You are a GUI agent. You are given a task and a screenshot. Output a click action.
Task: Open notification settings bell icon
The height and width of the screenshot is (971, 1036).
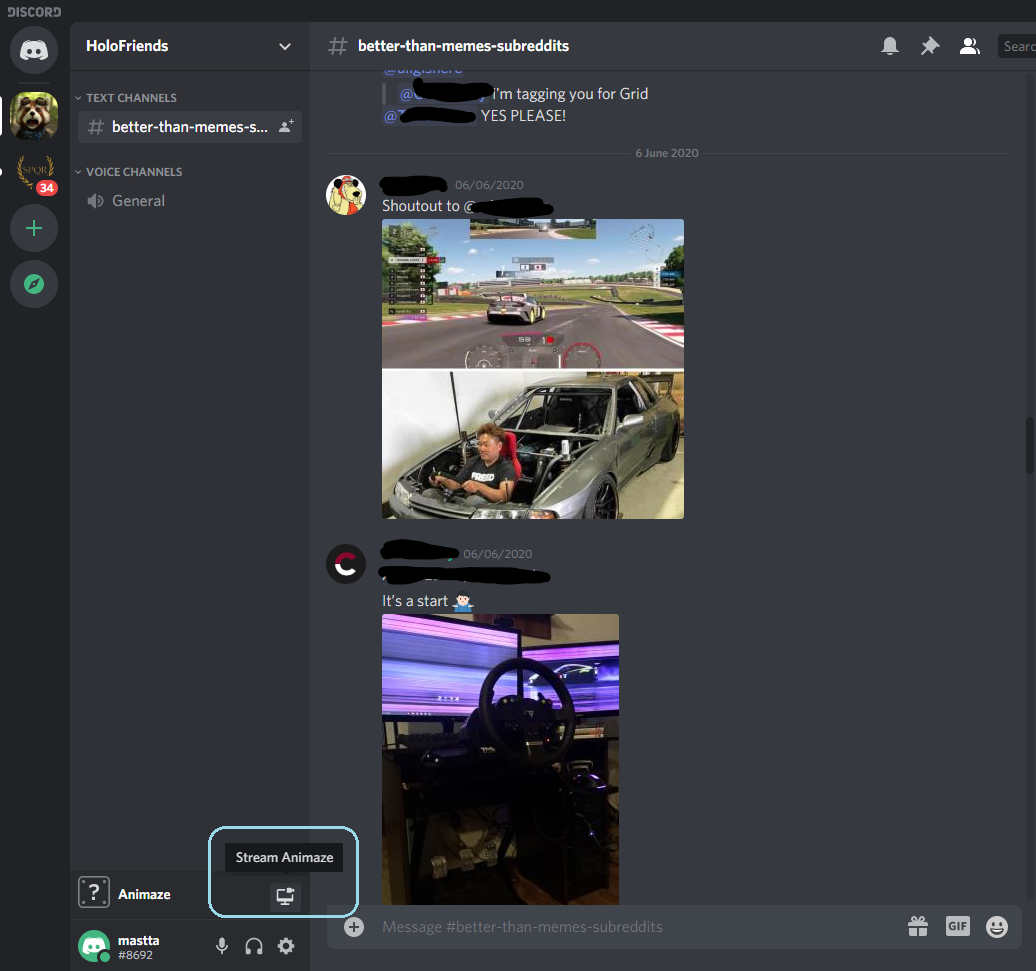pyautogui.click(x=889, y=46)
